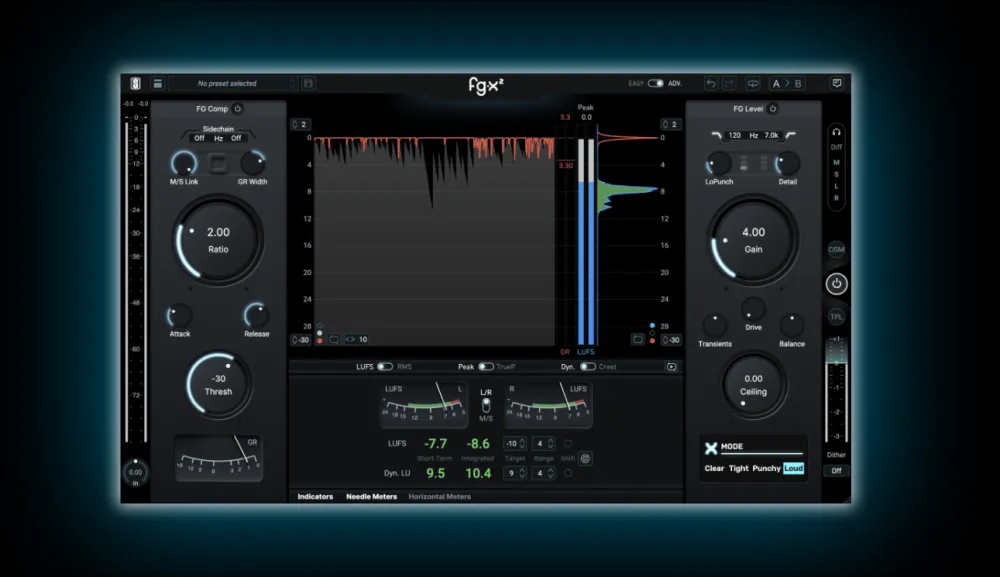Image resolution: width=1000 pixels, height=577 pixels.
Task: Click the M/S Link knob
Action: 184,164
